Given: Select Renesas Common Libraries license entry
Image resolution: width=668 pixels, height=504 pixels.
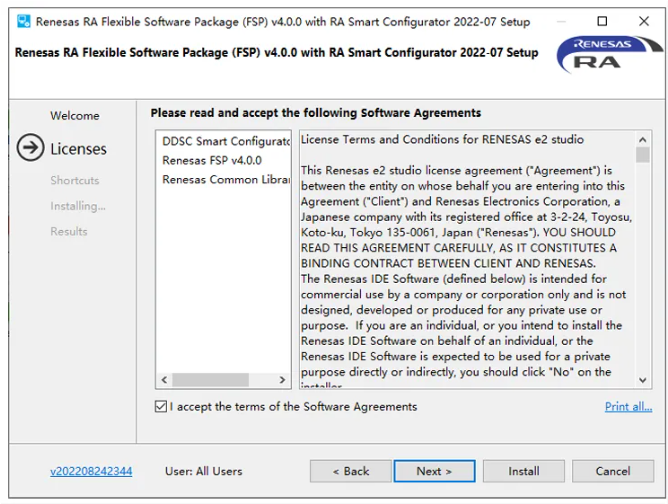Looking at the screenshot, I should pyautogui.click(x=226, y=179).
